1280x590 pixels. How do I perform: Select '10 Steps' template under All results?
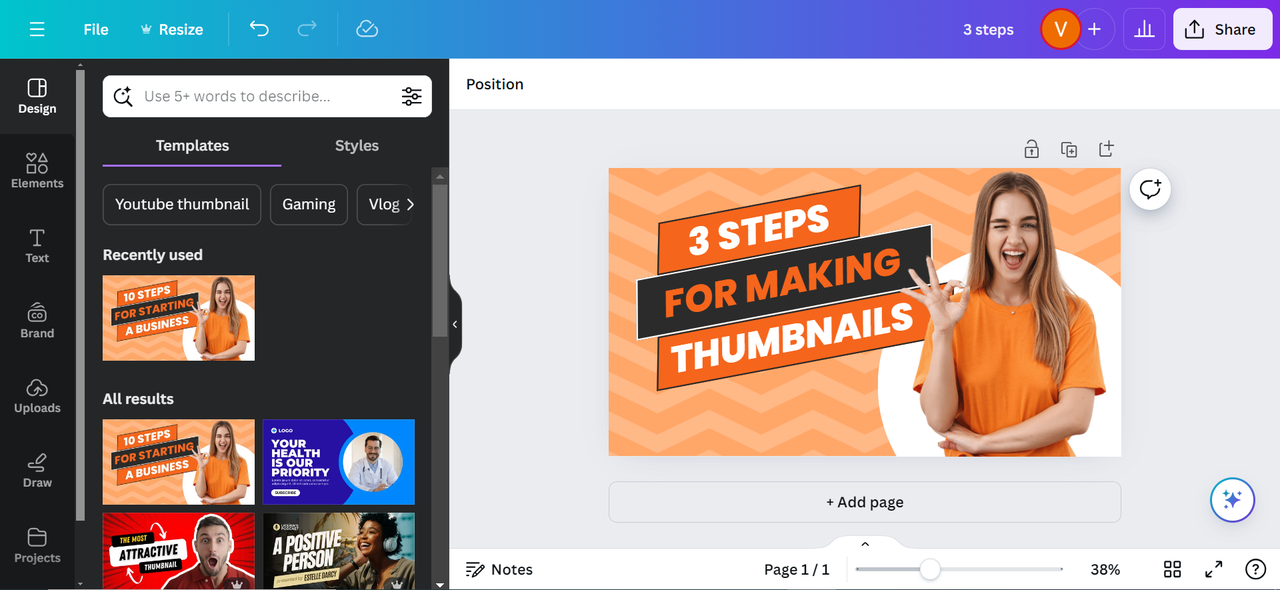click(179, 462)
